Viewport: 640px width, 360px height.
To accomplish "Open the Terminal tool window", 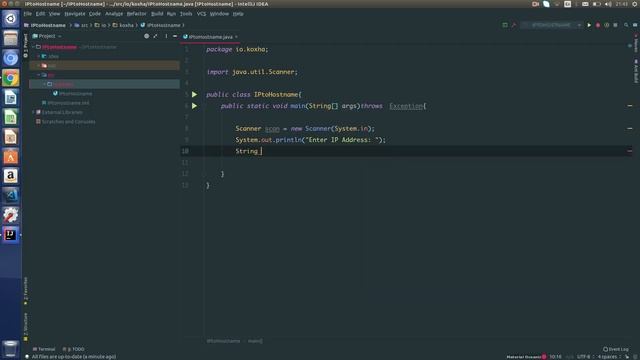I will pyautogui.click(x=44, y=349).
